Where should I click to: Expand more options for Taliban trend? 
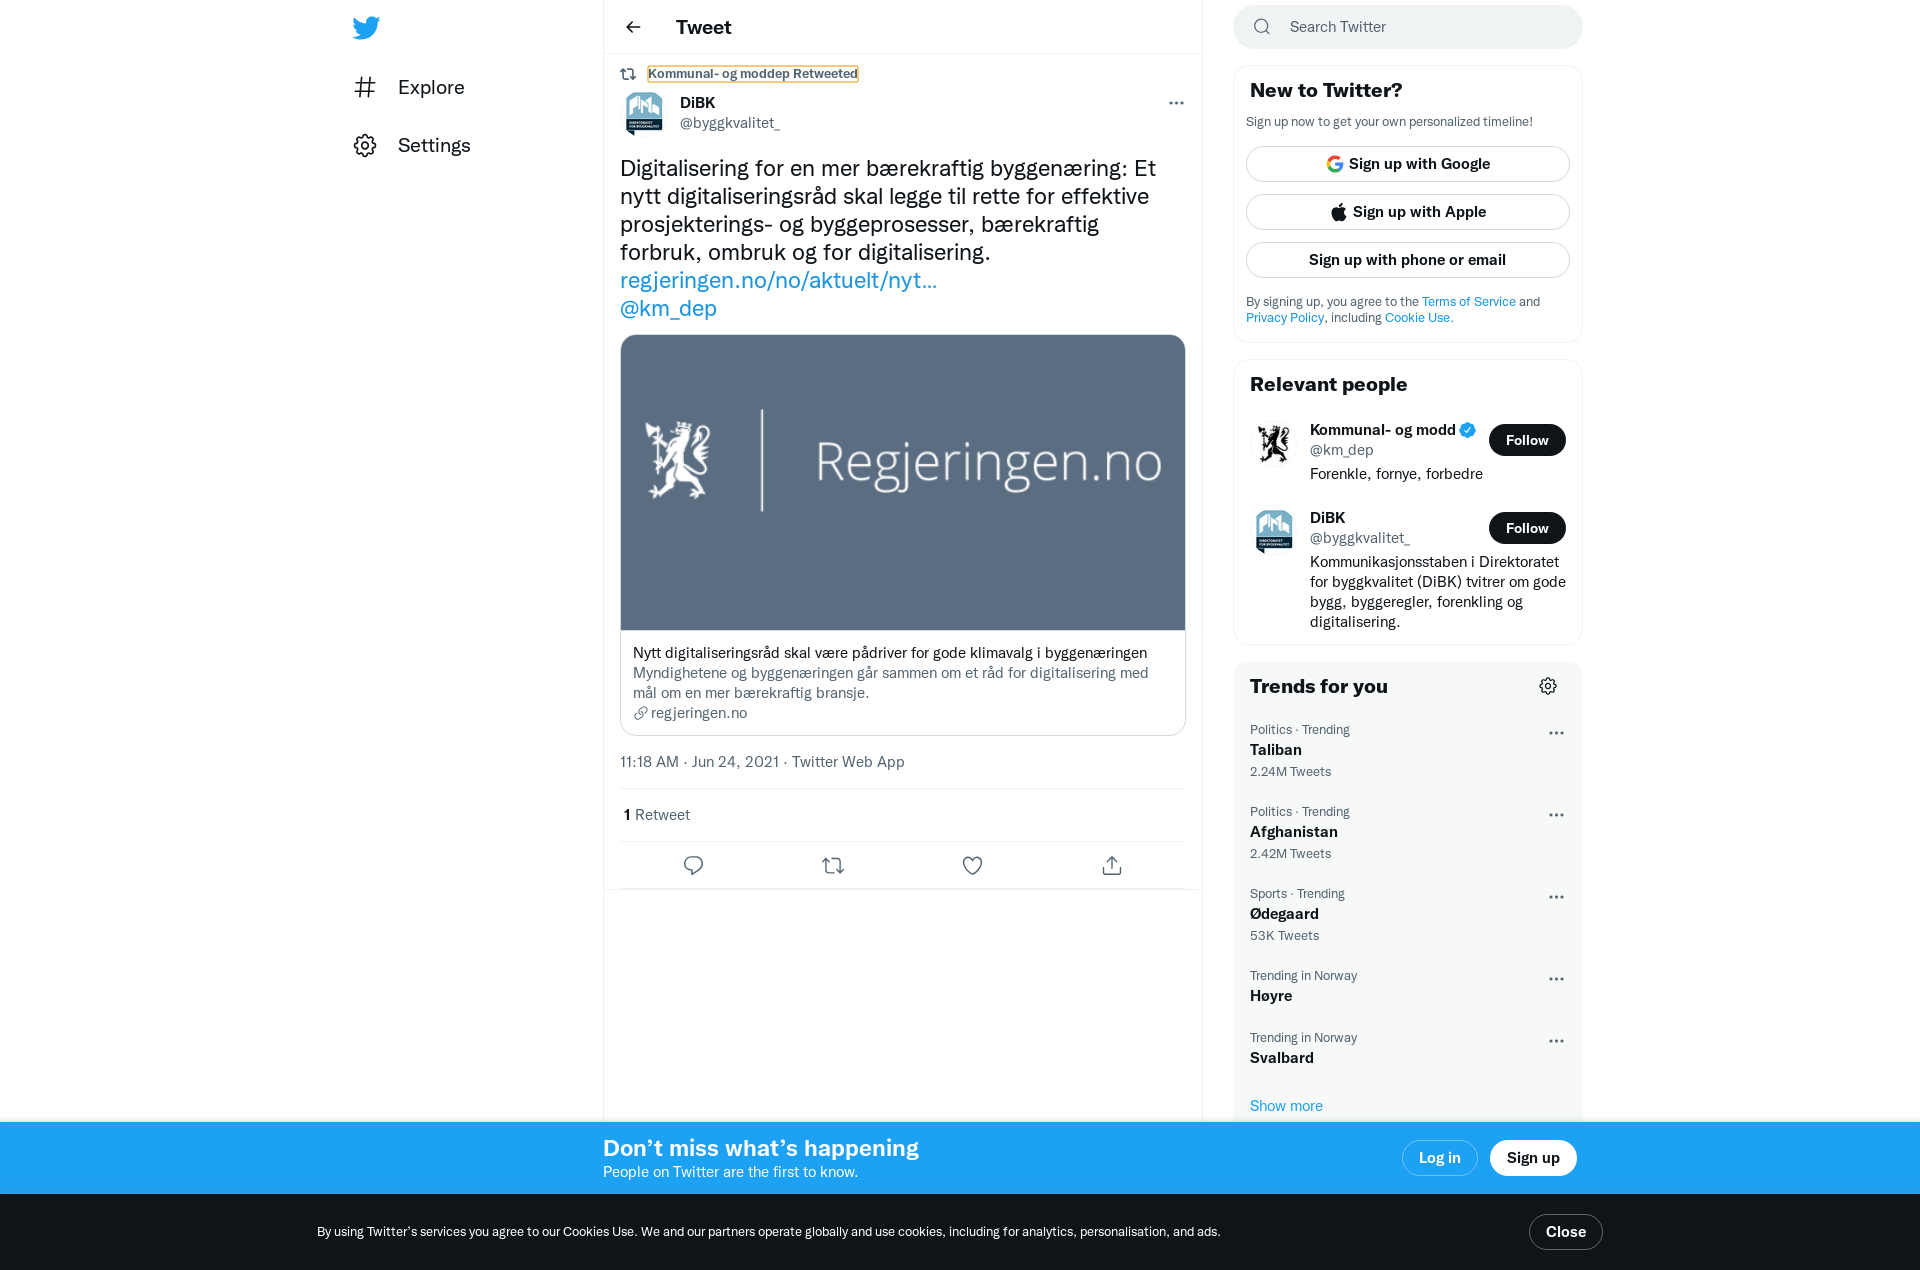coord(1556,733)
